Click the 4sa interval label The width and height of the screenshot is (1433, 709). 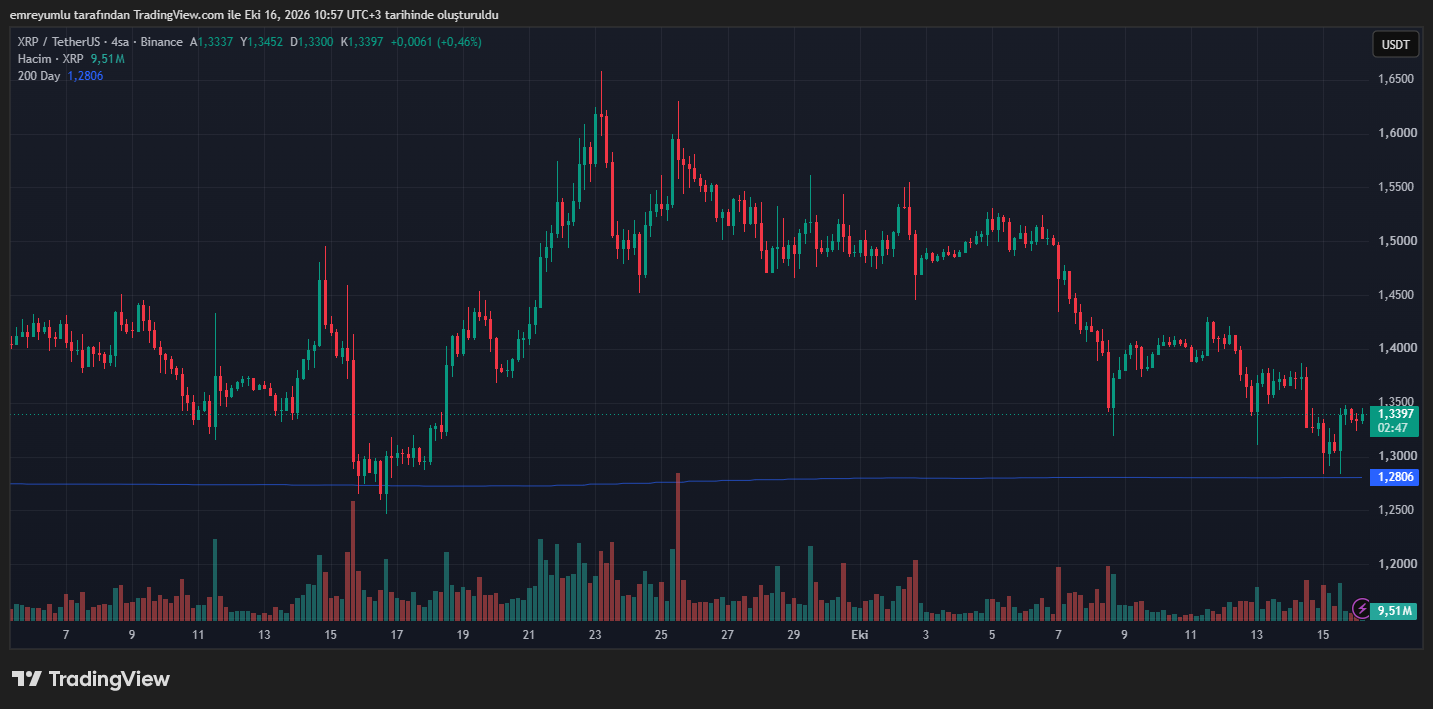click(121, 42)
